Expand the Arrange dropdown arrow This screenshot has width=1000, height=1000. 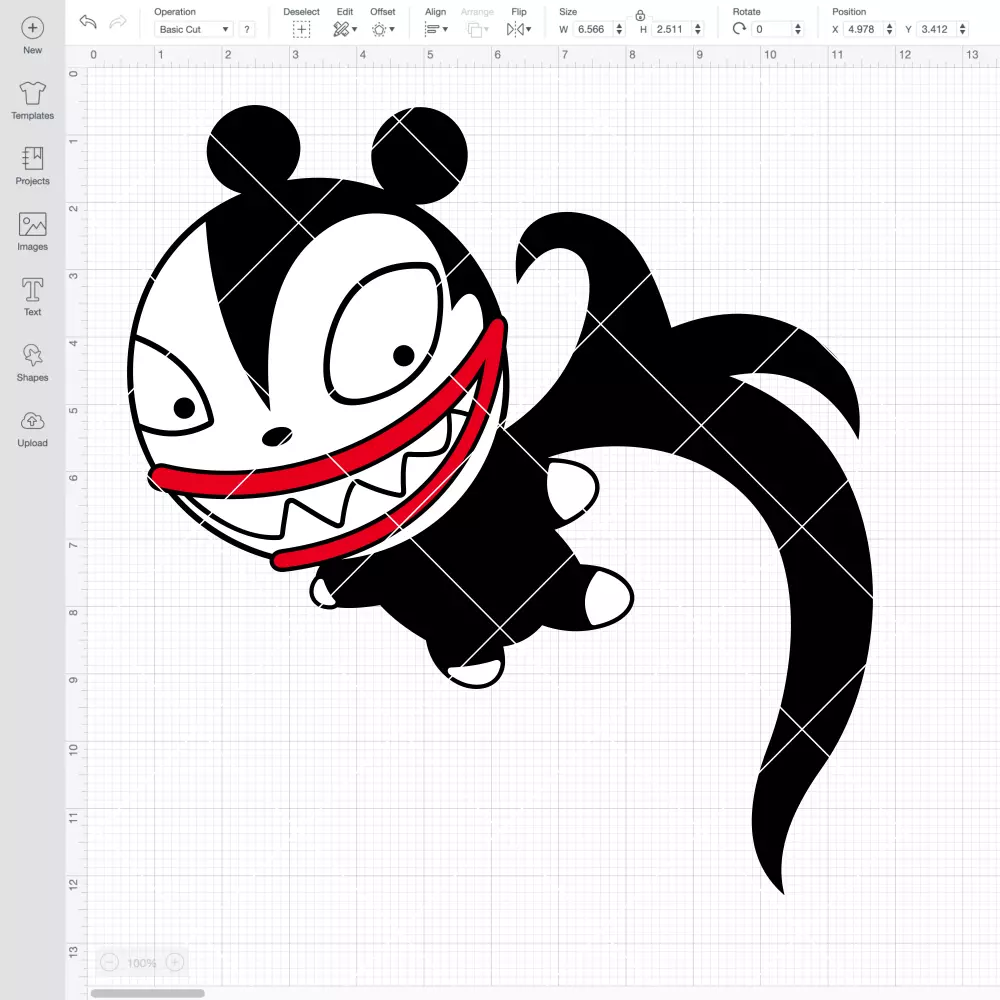(487, 29)
